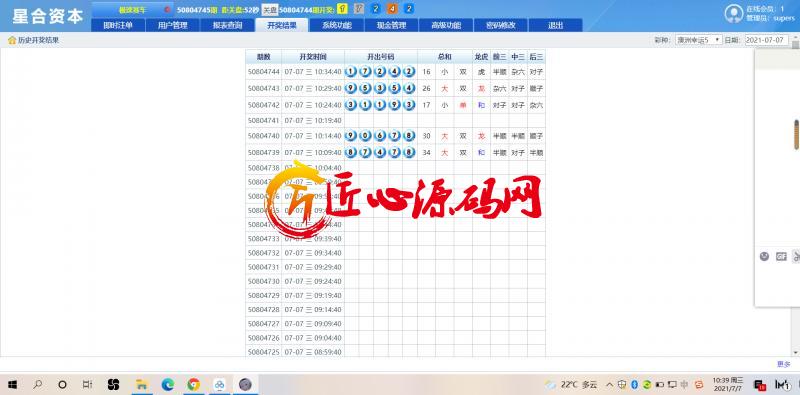800x395 pixels.
Task: Click the Windows Start button
Action: coord(13,384)
